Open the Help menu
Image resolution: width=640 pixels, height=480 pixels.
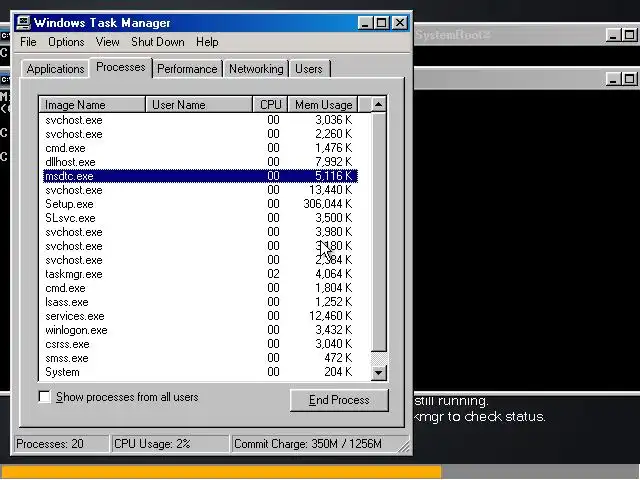point(207,42)
